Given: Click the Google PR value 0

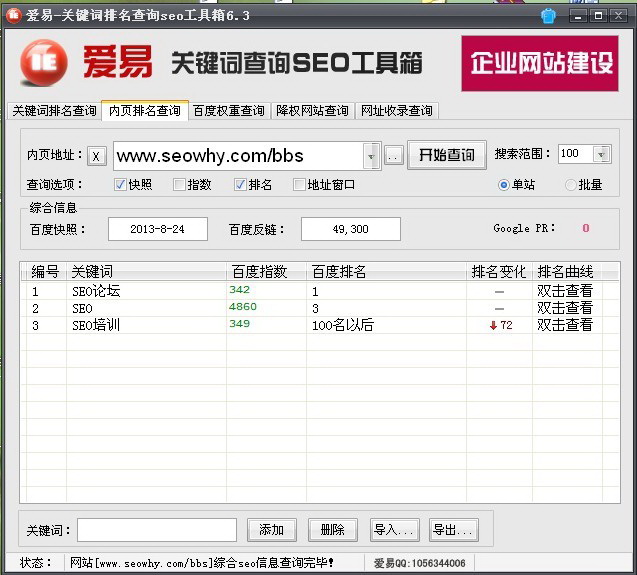Looking at the screenshot, I should pos(585,228).
